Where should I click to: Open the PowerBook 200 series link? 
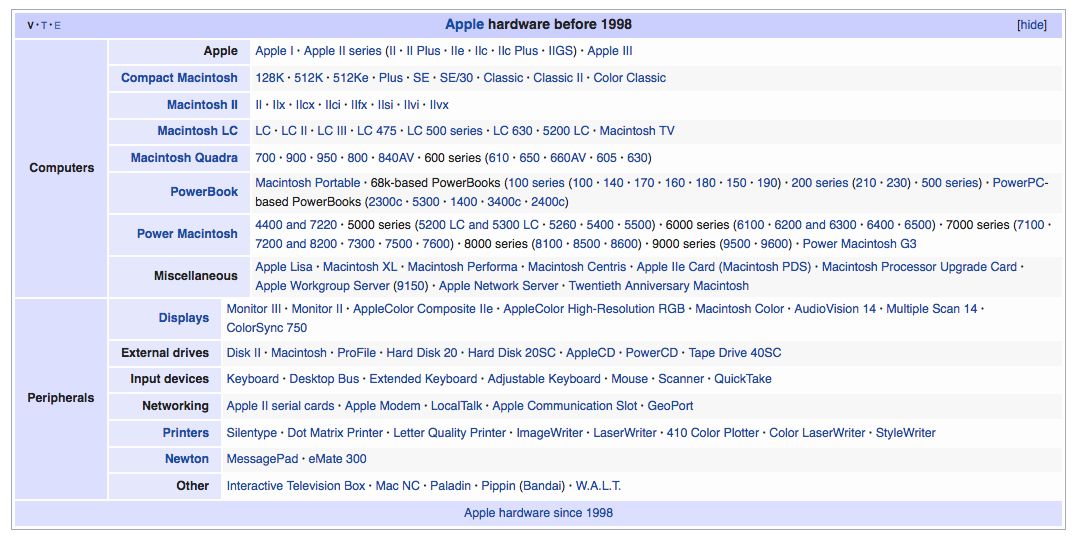pos(820,183)
